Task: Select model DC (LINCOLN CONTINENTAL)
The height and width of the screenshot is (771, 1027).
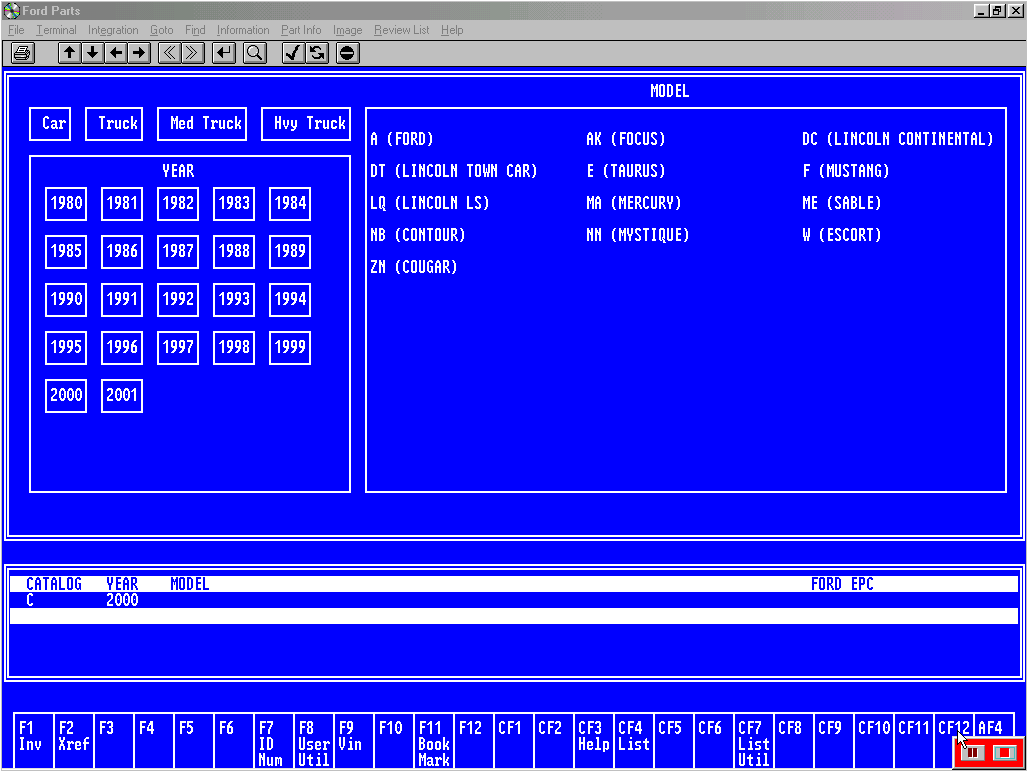Action: tap(897, 139)
